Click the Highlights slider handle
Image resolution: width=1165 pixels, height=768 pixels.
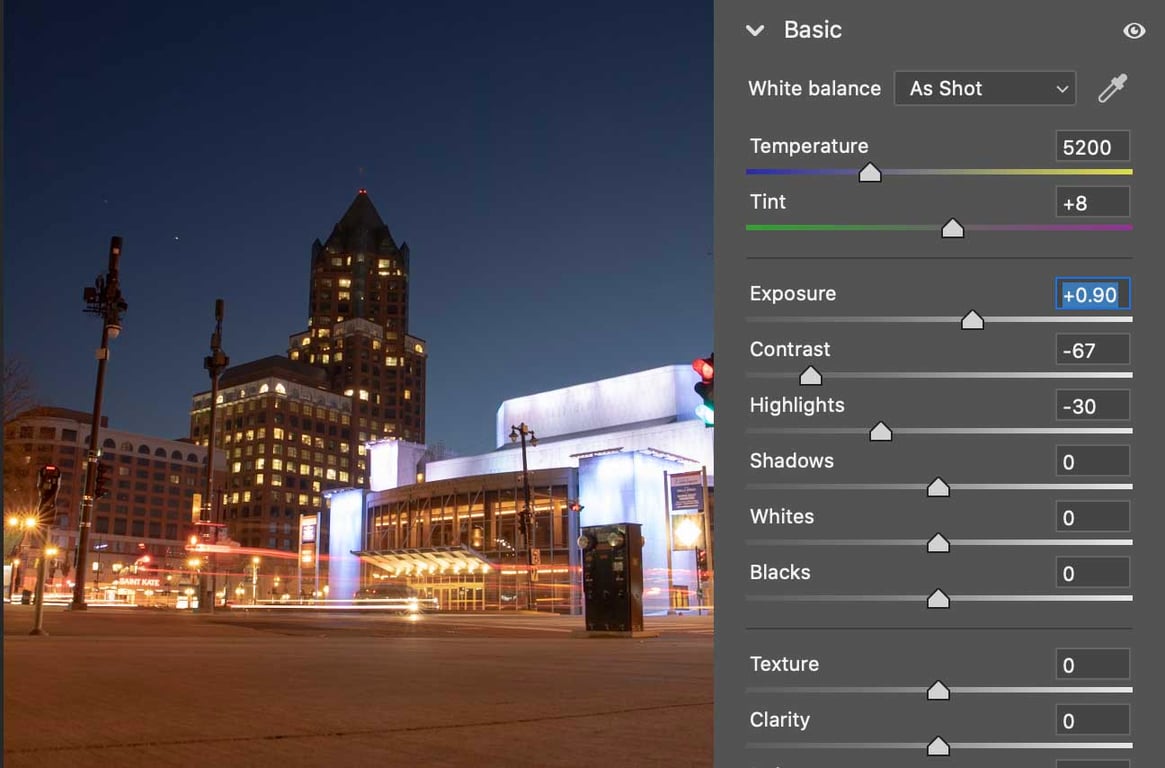(881, 431)
